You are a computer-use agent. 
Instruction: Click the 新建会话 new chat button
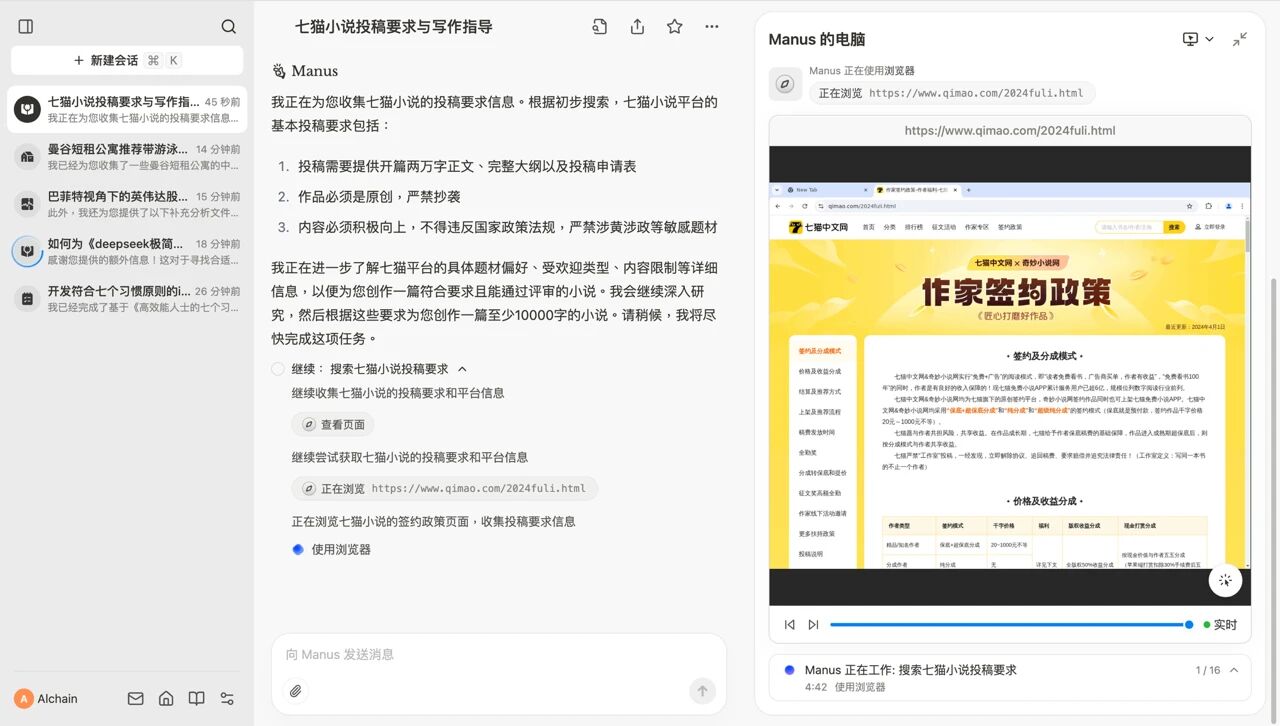coord(127,60)
